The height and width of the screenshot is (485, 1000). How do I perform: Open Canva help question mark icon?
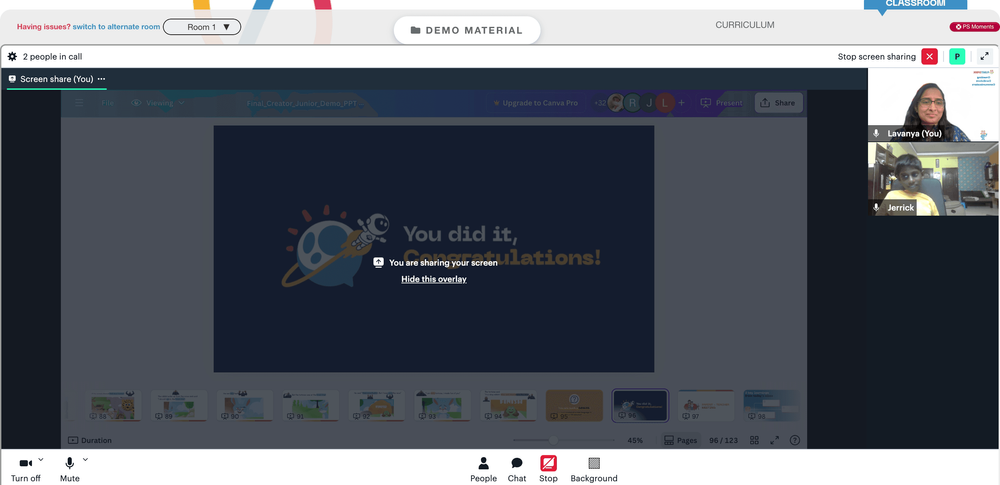(x=795, y=440)
